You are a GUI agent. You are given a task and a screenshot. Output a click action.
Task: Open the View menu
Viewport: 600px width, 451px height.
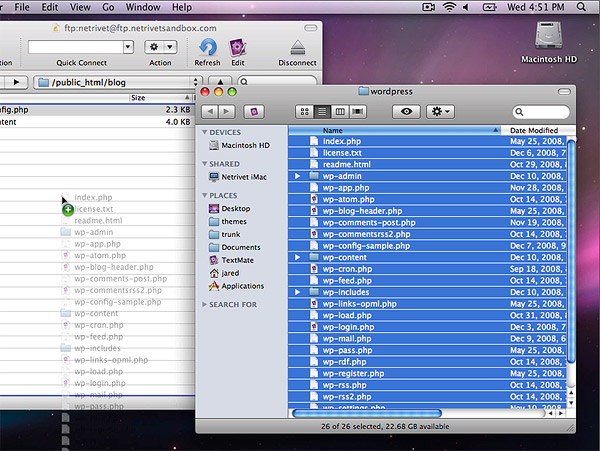point(80,7)
